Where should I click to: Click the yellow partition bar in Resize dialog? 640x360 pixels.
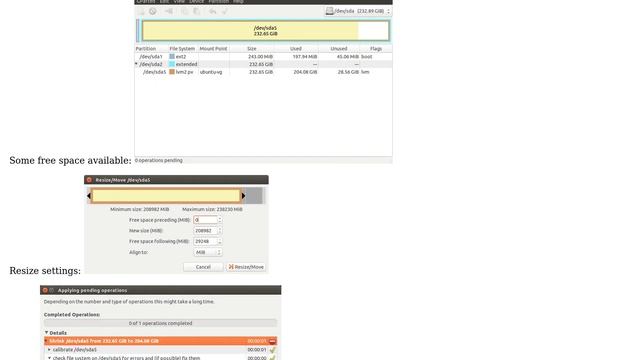point(166,196)
